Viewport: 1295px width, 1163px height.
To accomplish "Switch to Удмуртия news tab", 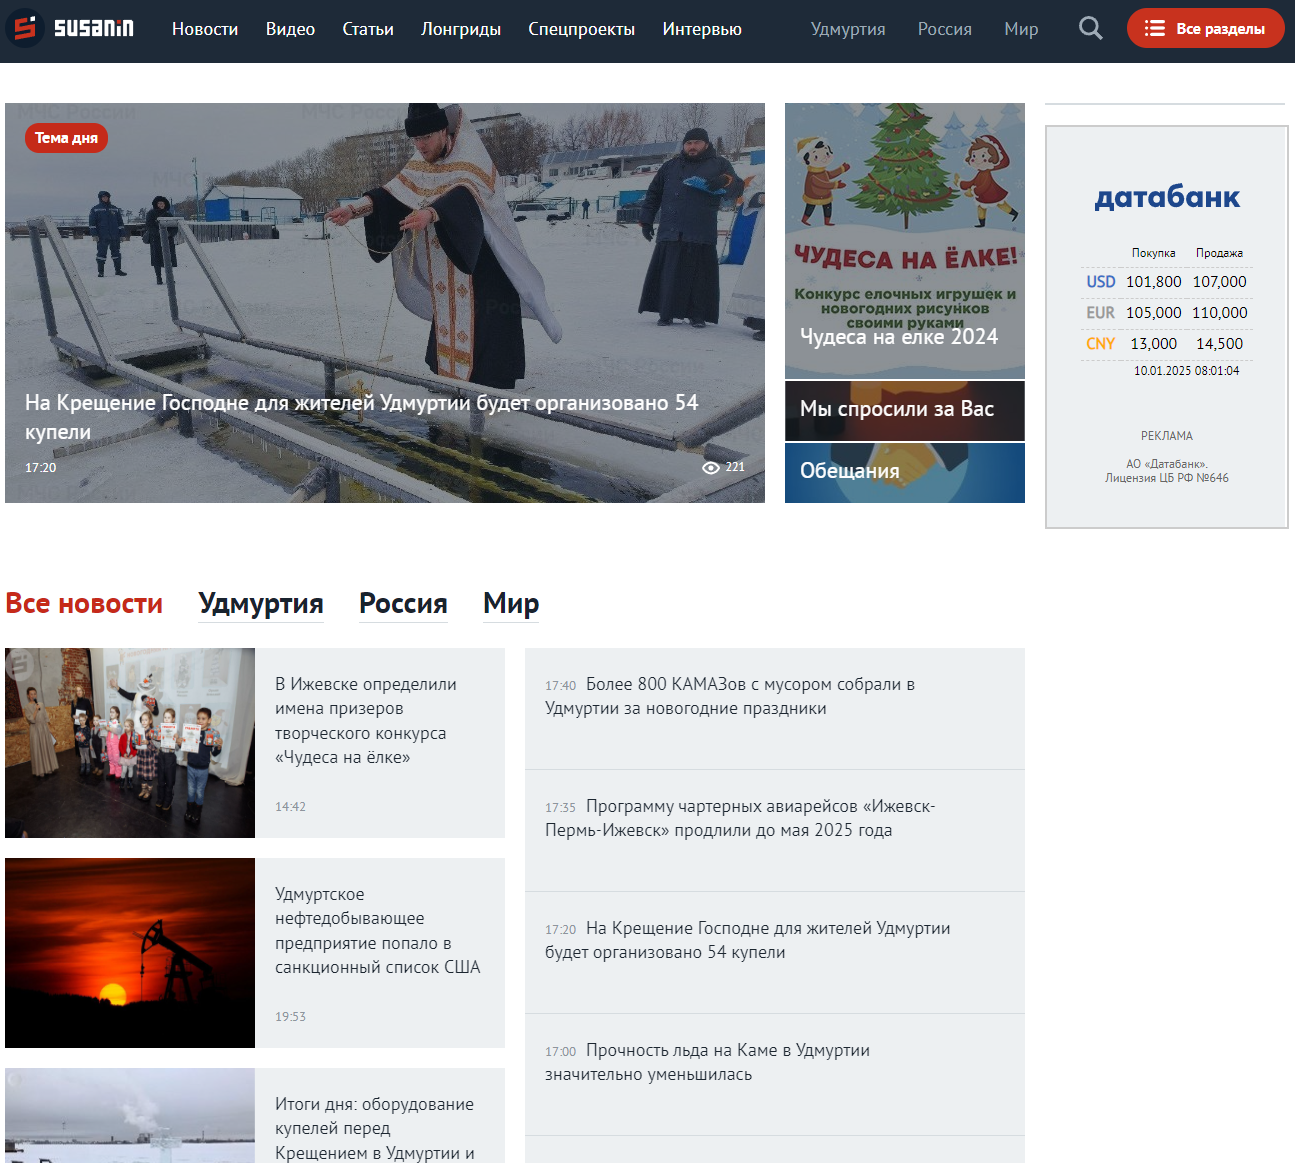I will click(x=261, y=604).
